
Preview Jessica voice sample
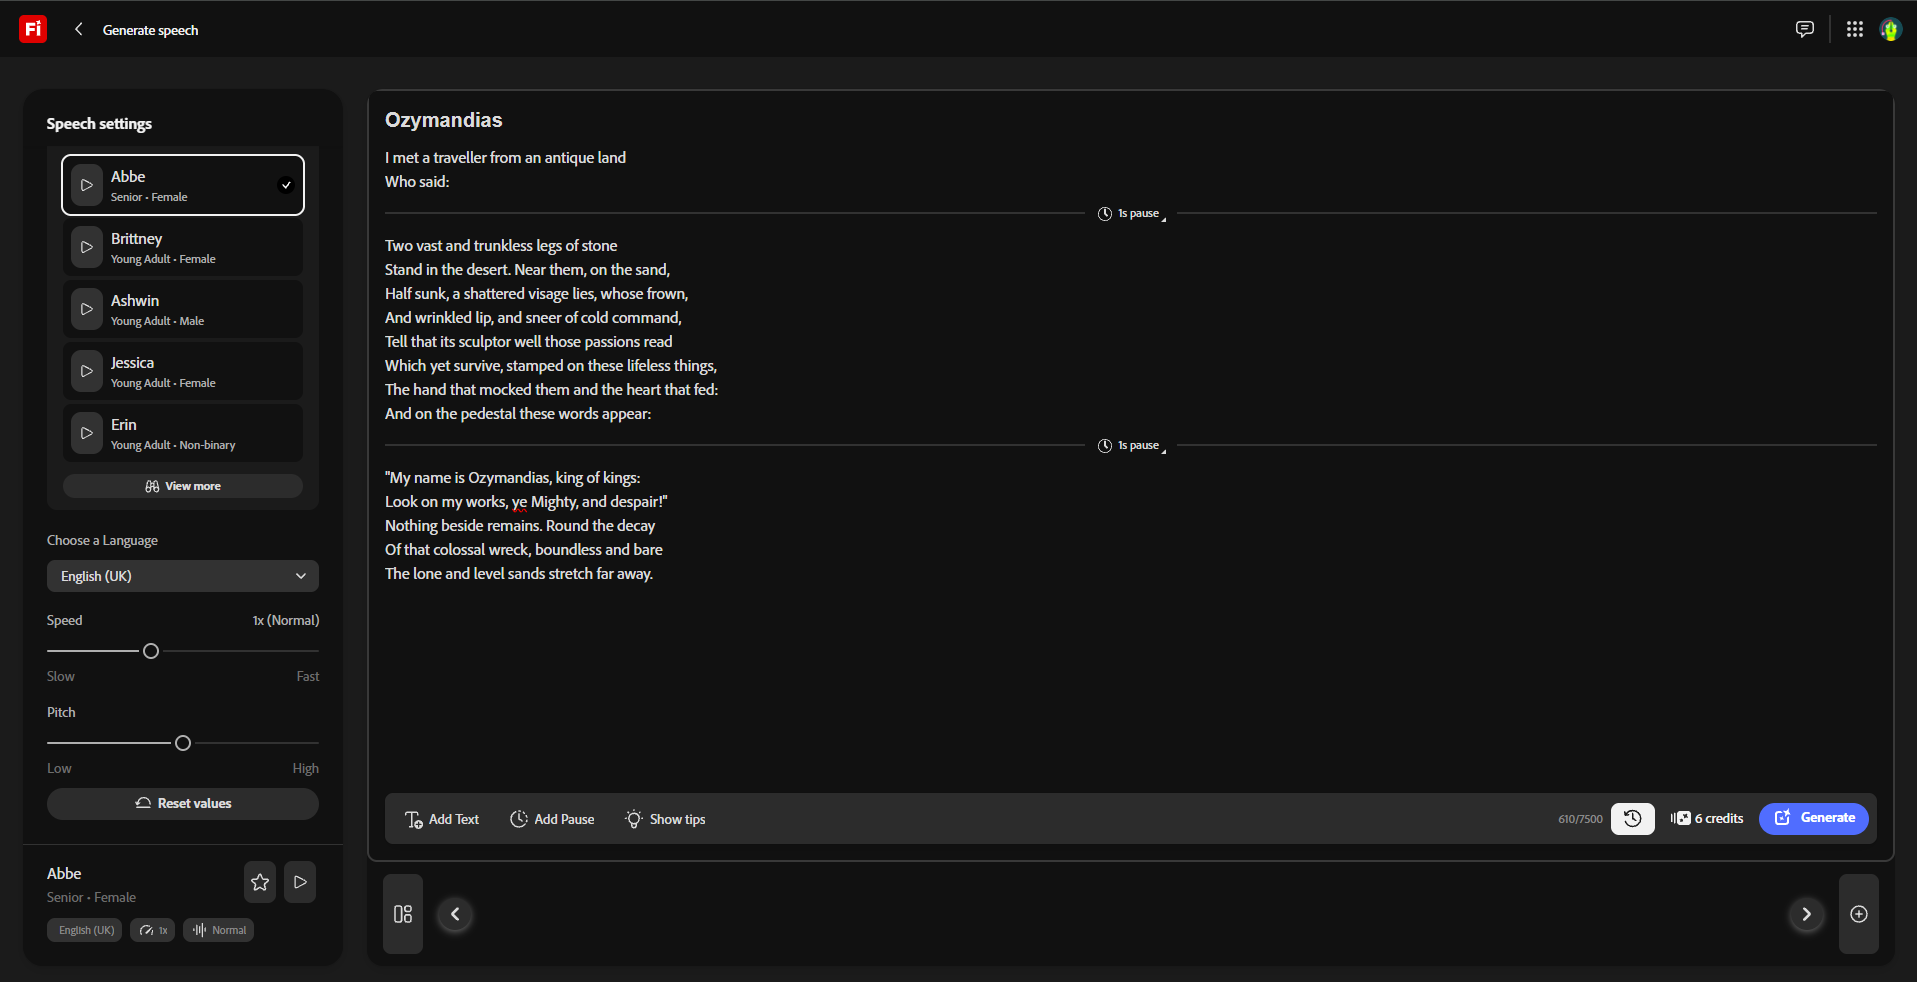click(87, 371)
